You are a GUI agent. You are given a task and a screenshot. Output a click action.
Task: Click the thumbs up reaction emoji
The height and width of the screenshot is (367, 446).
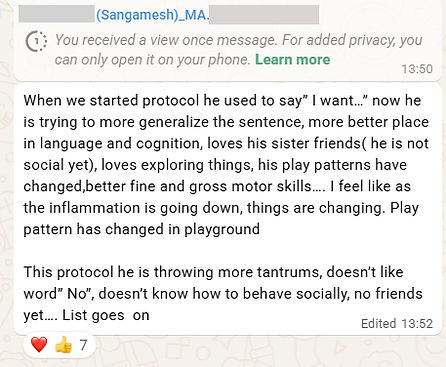point(63,344)
